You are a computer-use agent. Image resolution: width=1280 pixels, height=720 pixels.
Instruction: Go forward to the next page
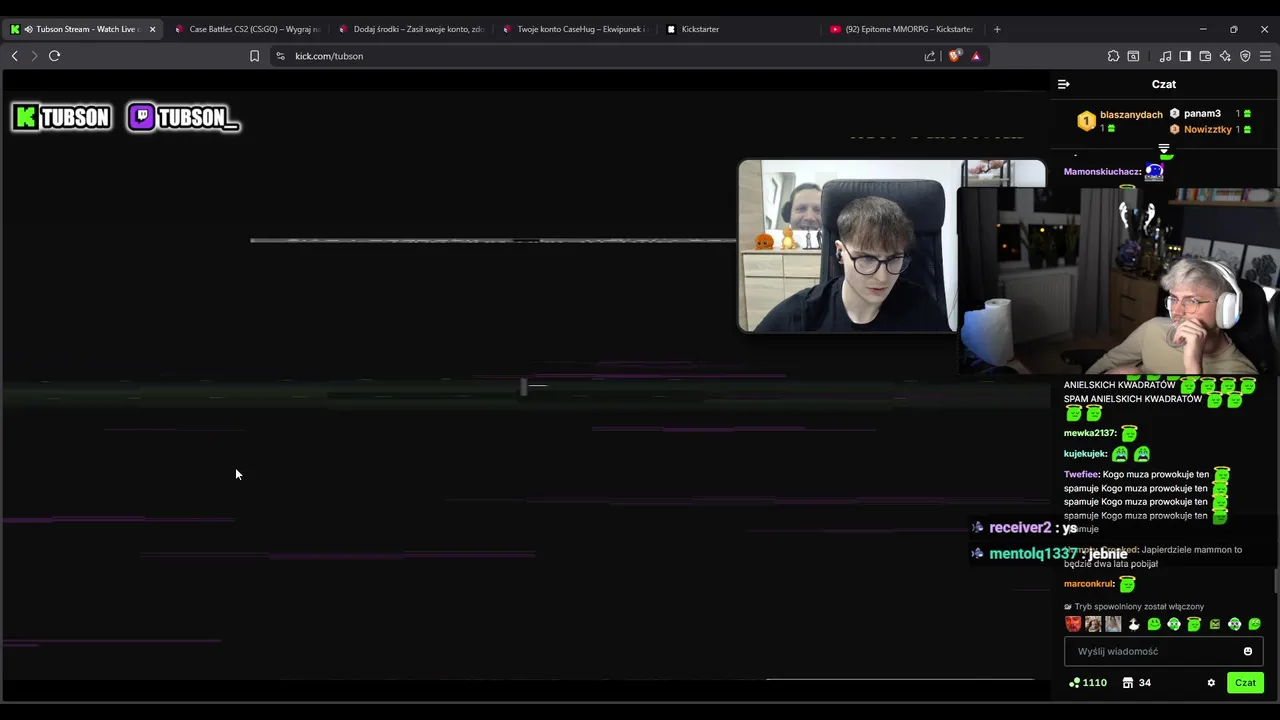coord(34,56)
